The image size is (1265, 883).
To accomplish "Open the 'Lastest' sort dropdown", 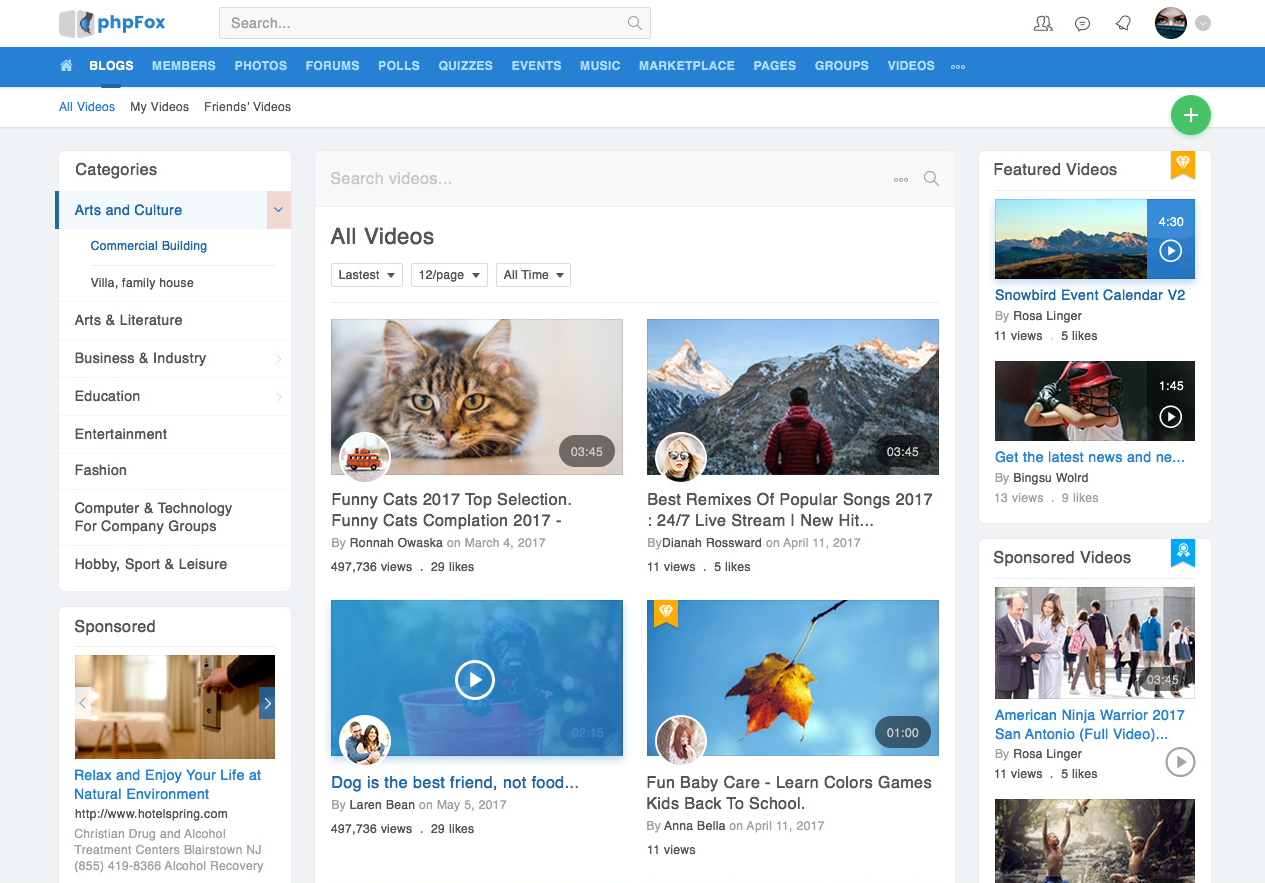I will coord(366,274).
